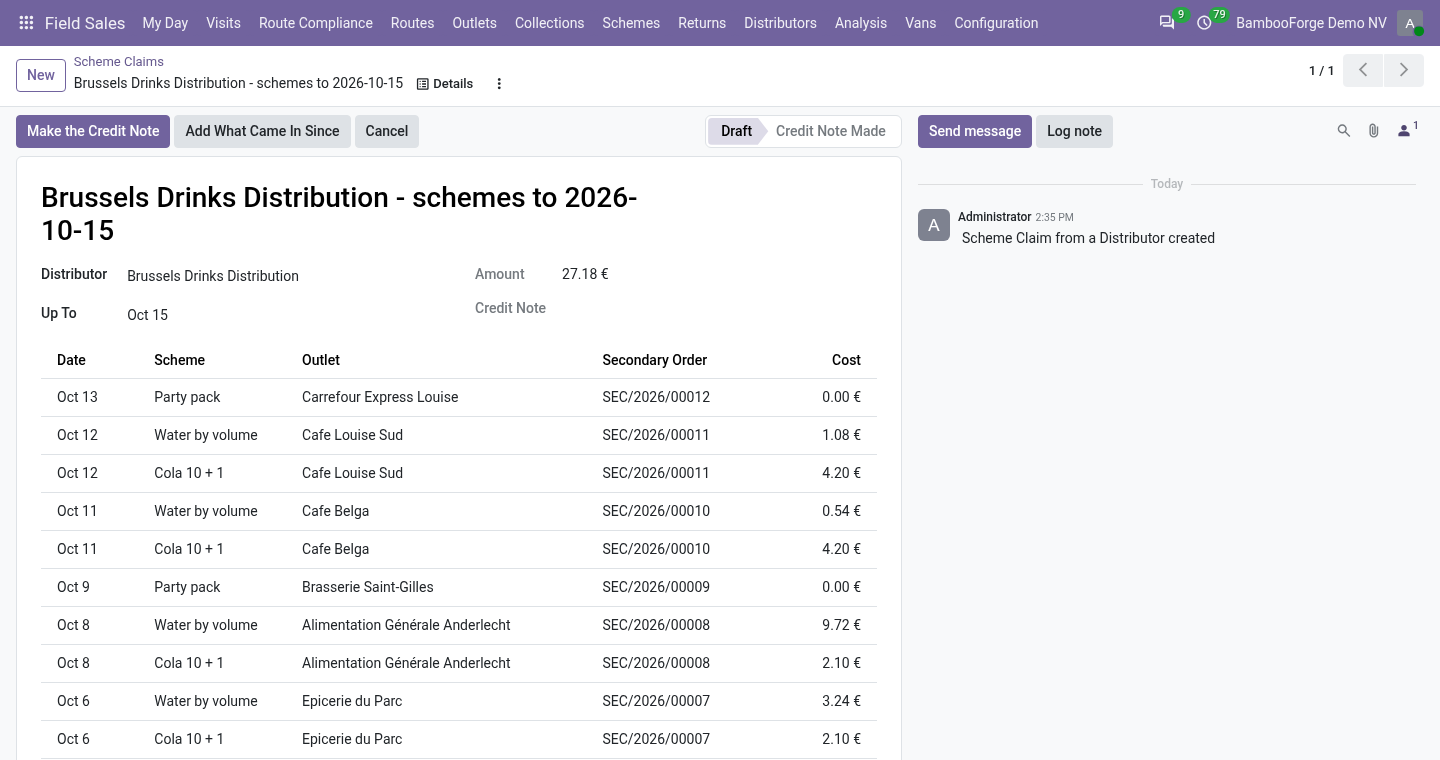This screenshot has height=760, width=1440.
Task: Click the Carrefour Express Louise outlet cell
Action: coord(444,397)
